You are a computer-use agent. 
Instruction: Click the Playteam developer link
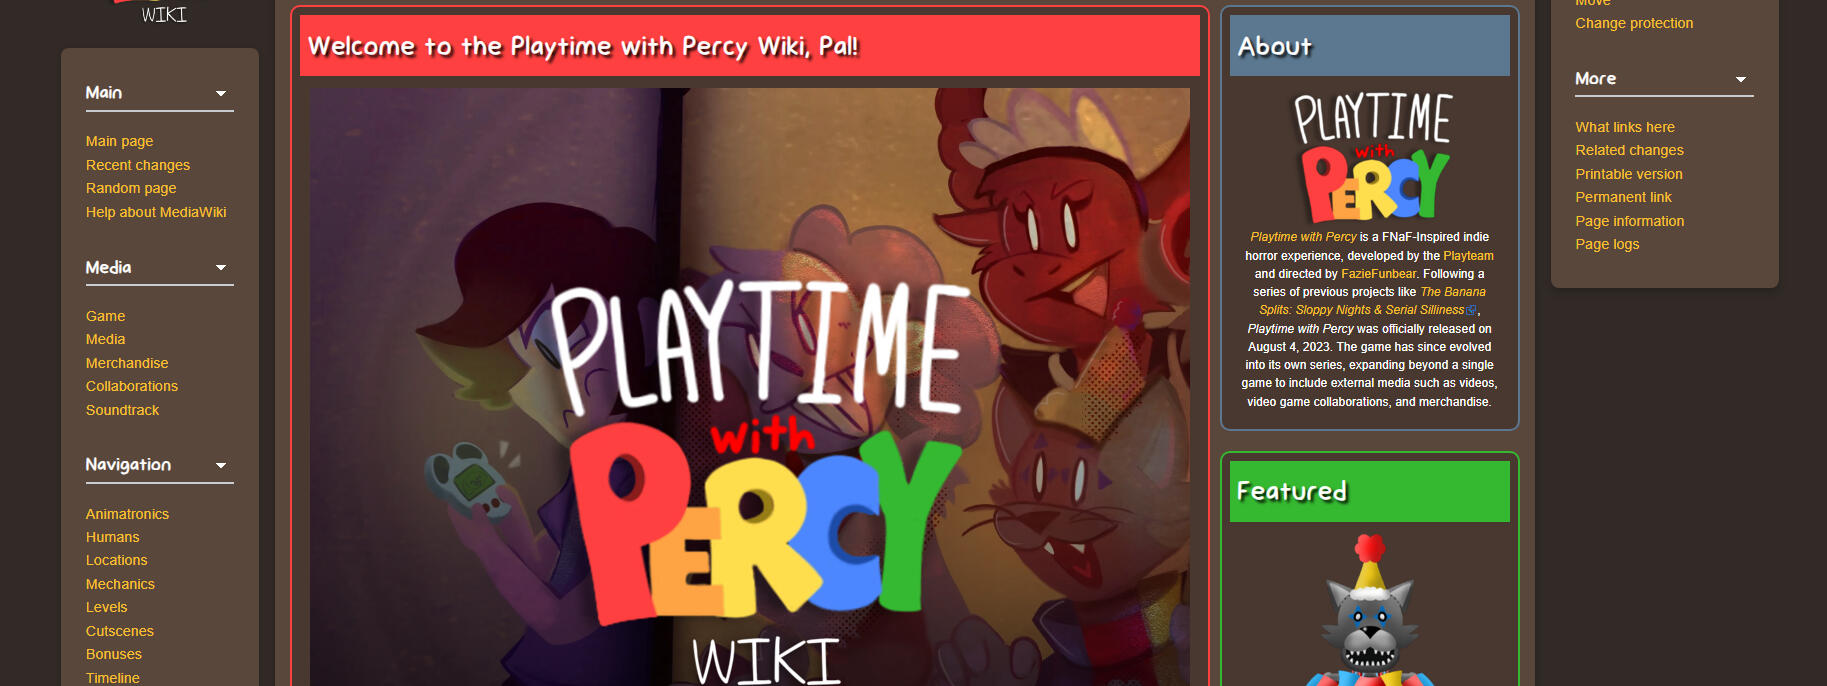click(x=1467, y=256)
